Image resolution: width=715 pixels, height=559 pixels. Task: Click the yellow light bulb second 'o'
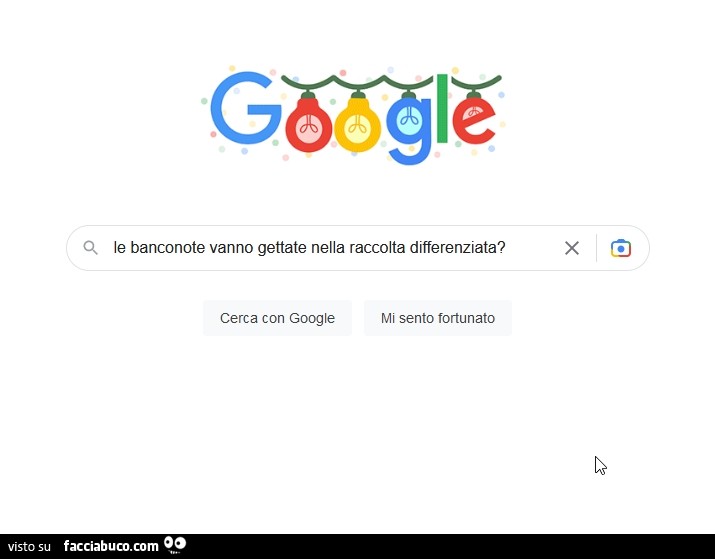pos(358,123)
